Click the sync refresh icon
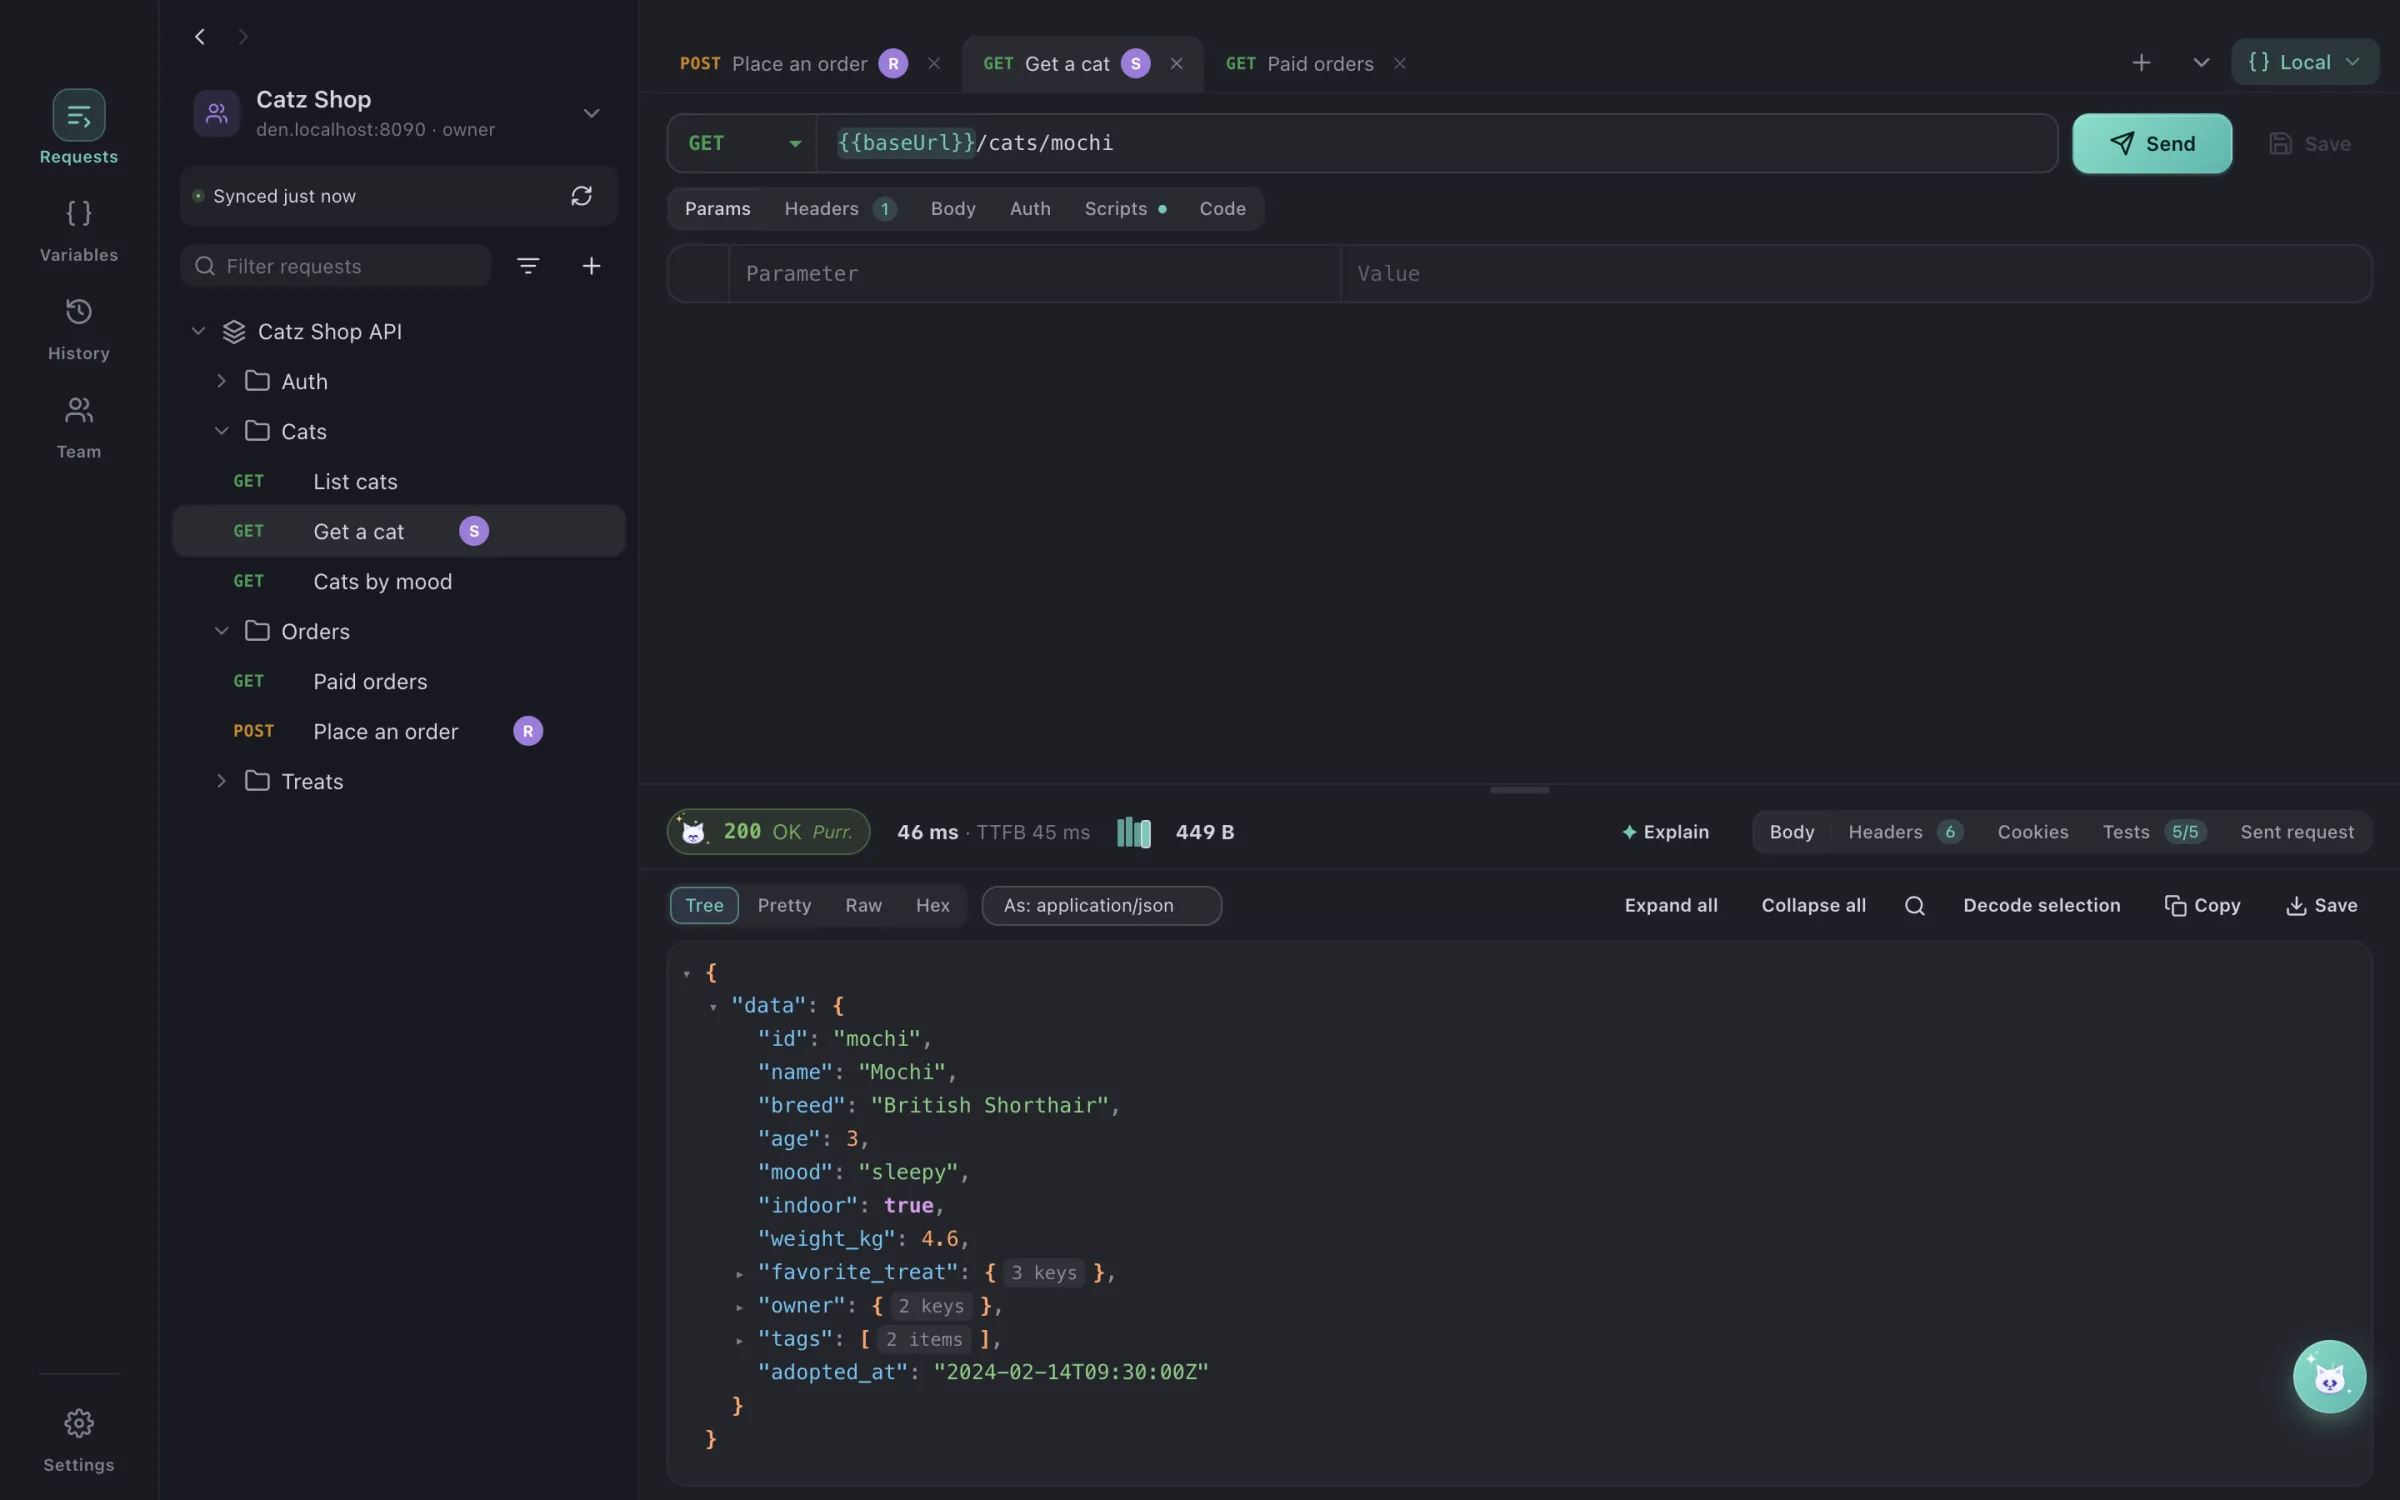Viewport: 2400px width, 1500px height. click(581, 196)
